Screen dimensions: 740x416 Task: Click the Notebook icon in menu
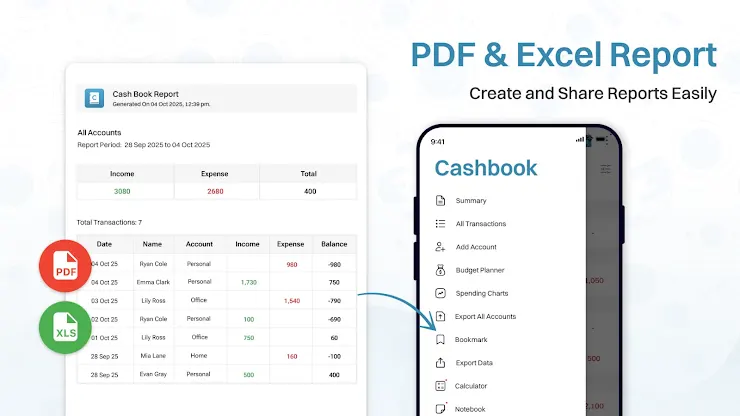coord(440,408)
